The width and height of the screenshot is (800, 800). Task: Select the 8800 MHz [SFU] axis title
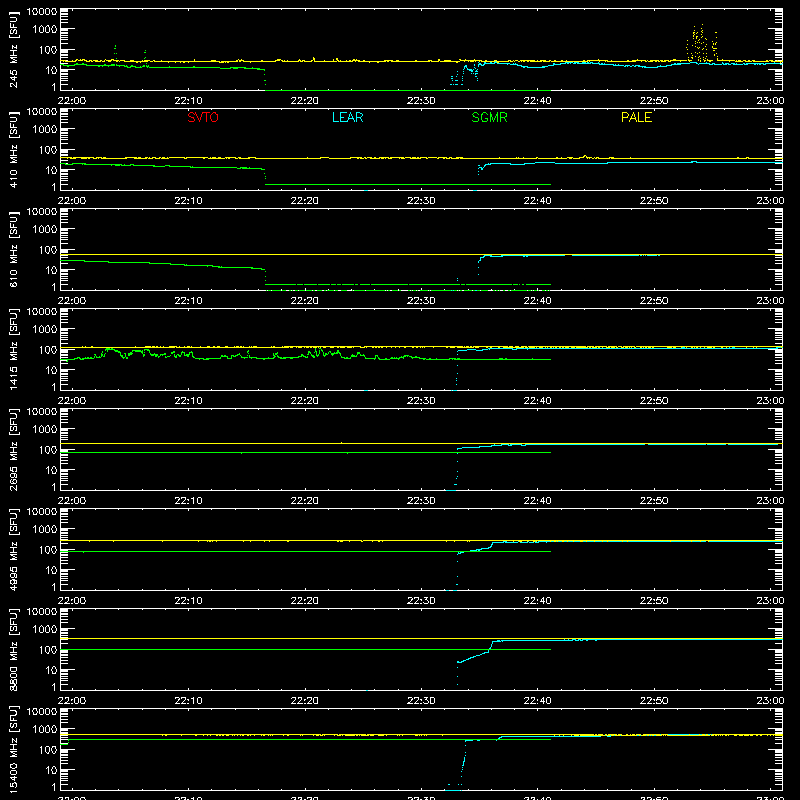pos(13,650)
